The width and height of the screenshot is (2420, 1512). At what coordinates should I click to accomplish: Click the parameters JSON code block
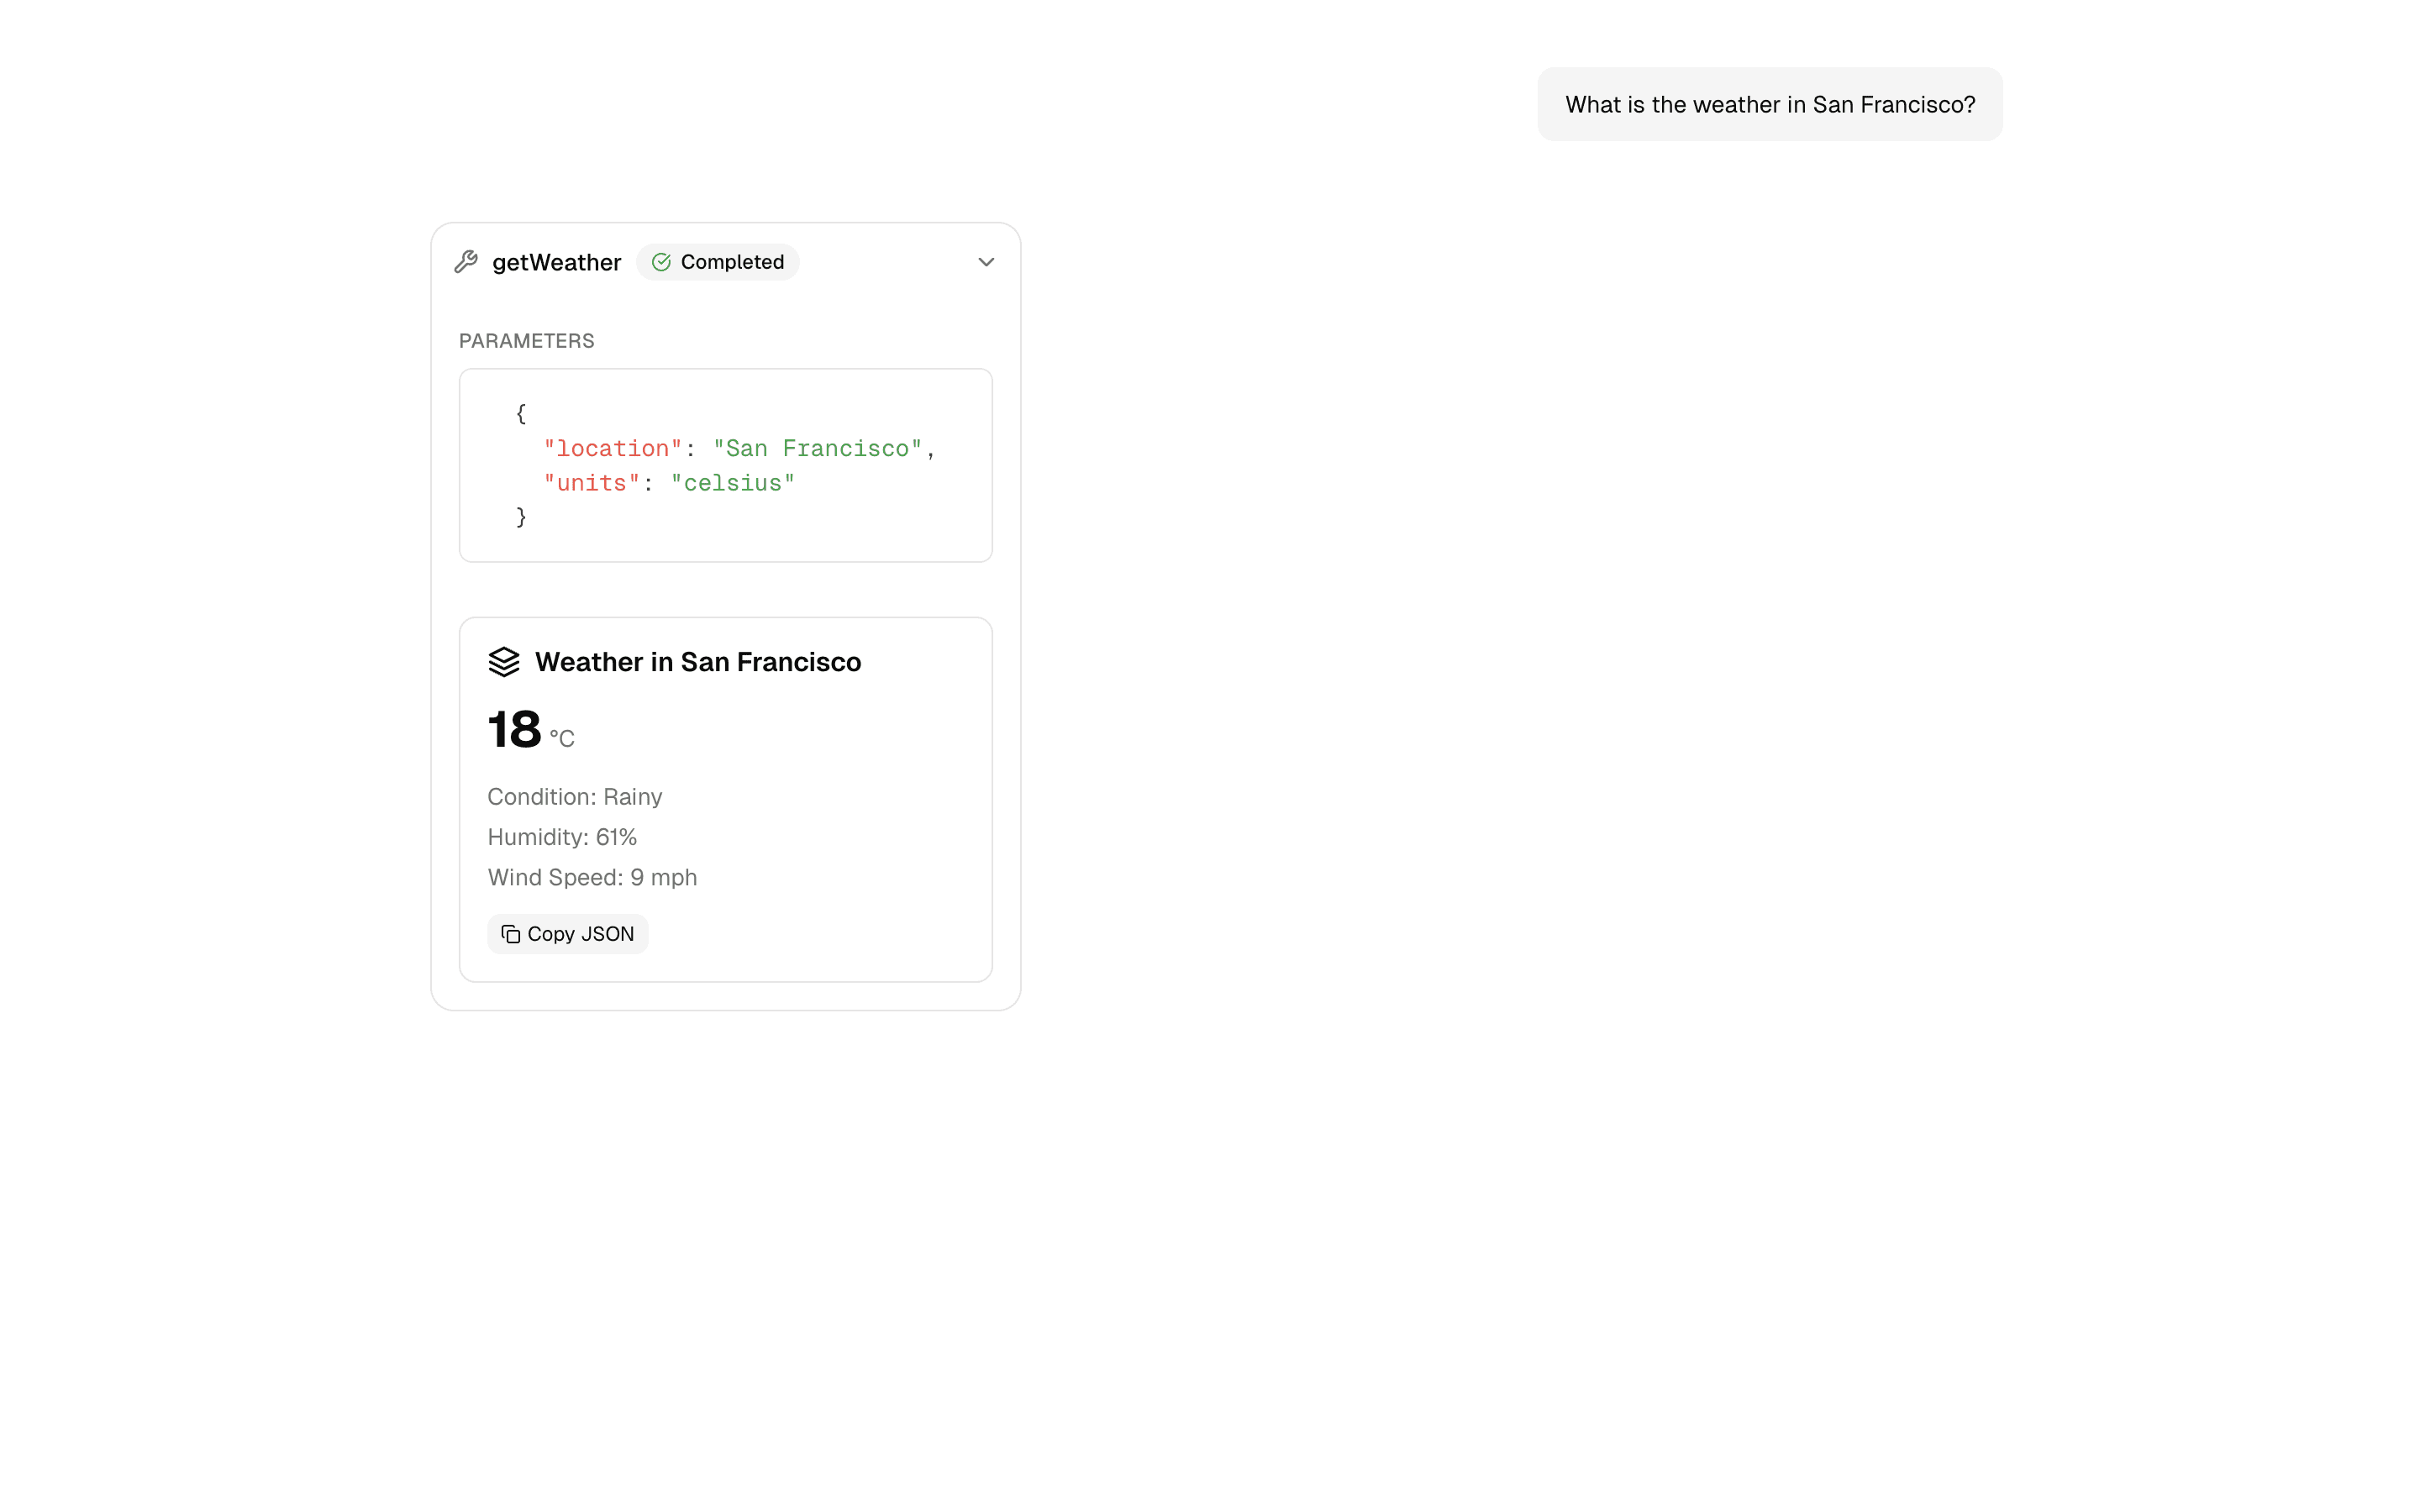pos(725,465)
